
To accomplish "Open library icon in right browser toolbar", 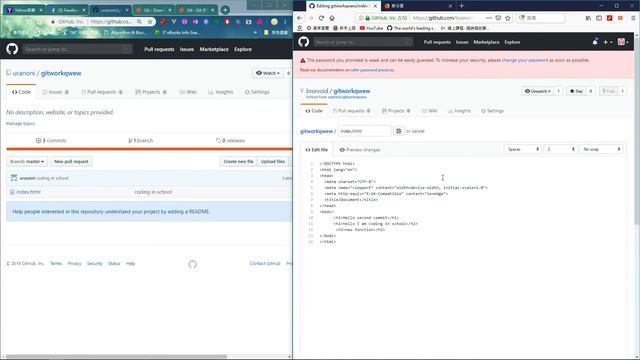I will (588, 18).
